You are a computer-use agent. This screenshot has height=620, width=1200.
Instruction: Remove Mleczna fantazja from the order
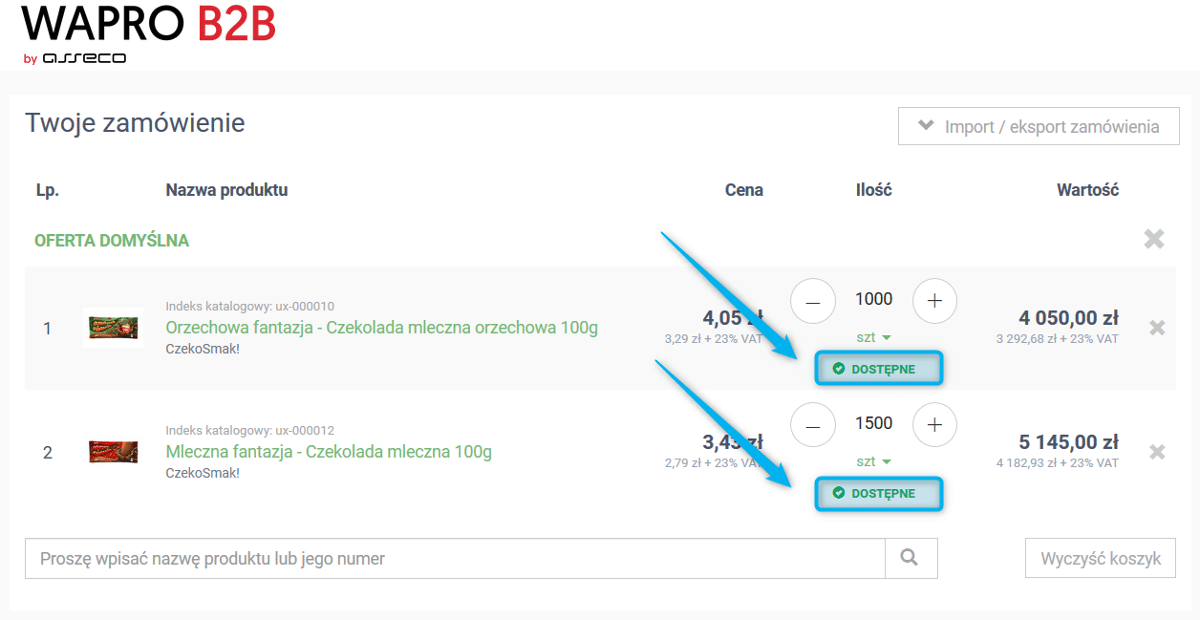1157,452
